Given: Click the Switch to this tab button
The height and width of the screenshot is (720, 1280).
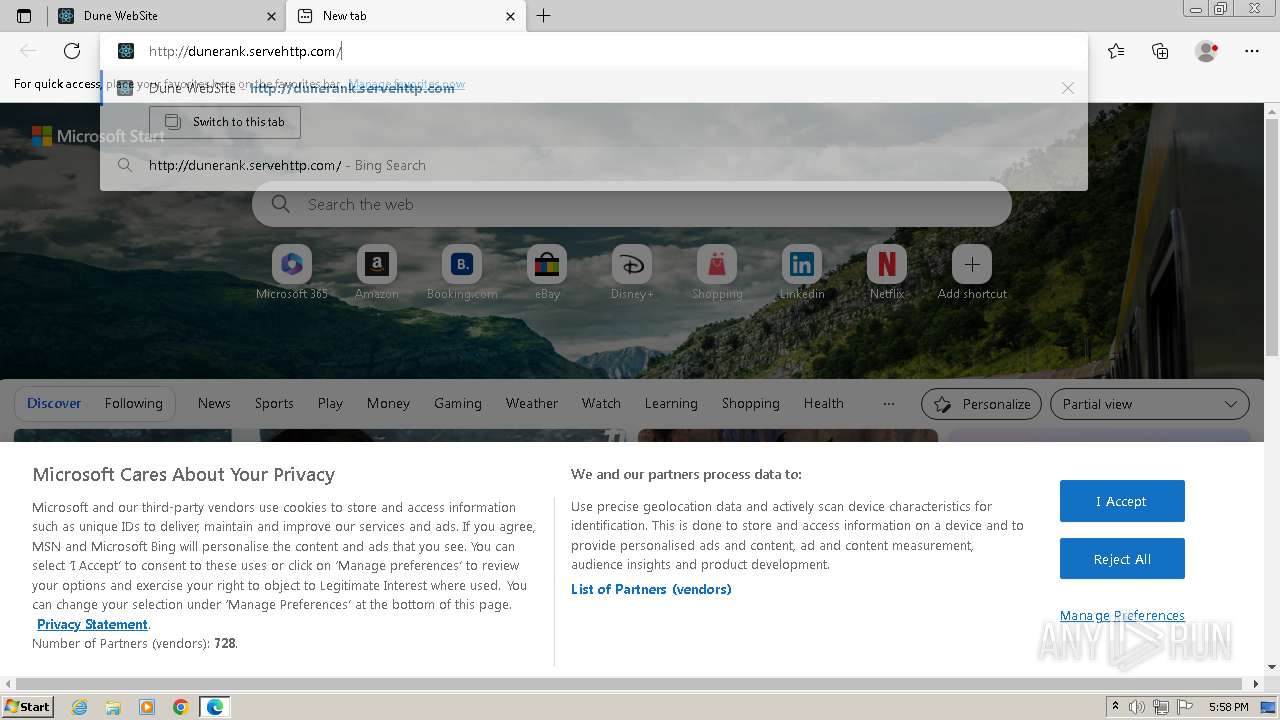Looking at the screenshot, I should [x=225, y=122].
